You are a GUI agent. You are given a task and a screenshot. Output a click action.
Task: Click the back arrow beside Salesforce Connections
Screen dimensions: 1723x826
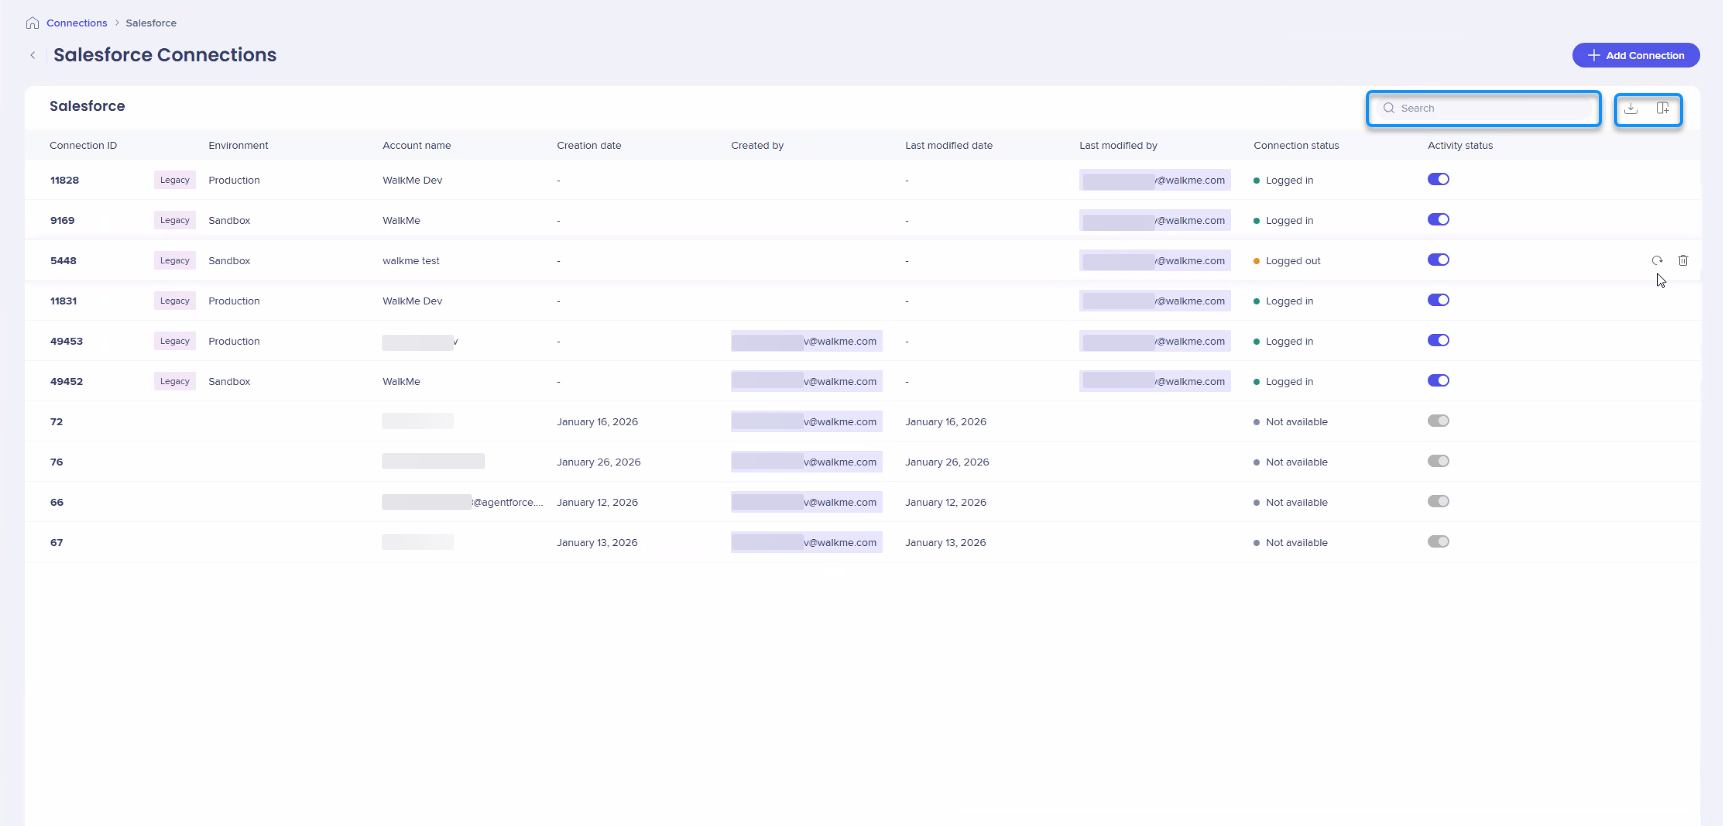click(33, 56)
